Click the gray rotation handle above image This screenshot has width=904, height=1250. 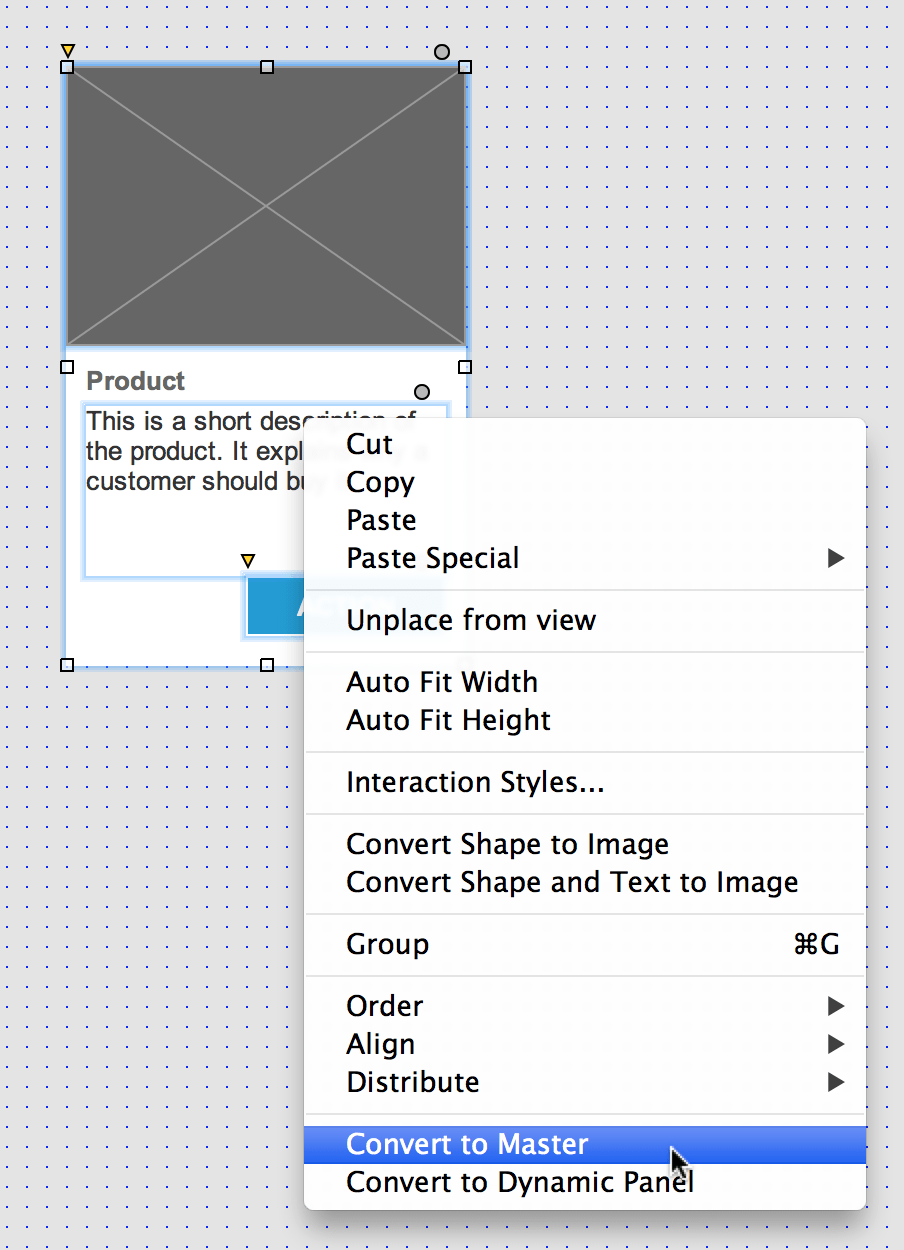pyautogui.click(x=442, y=52)
